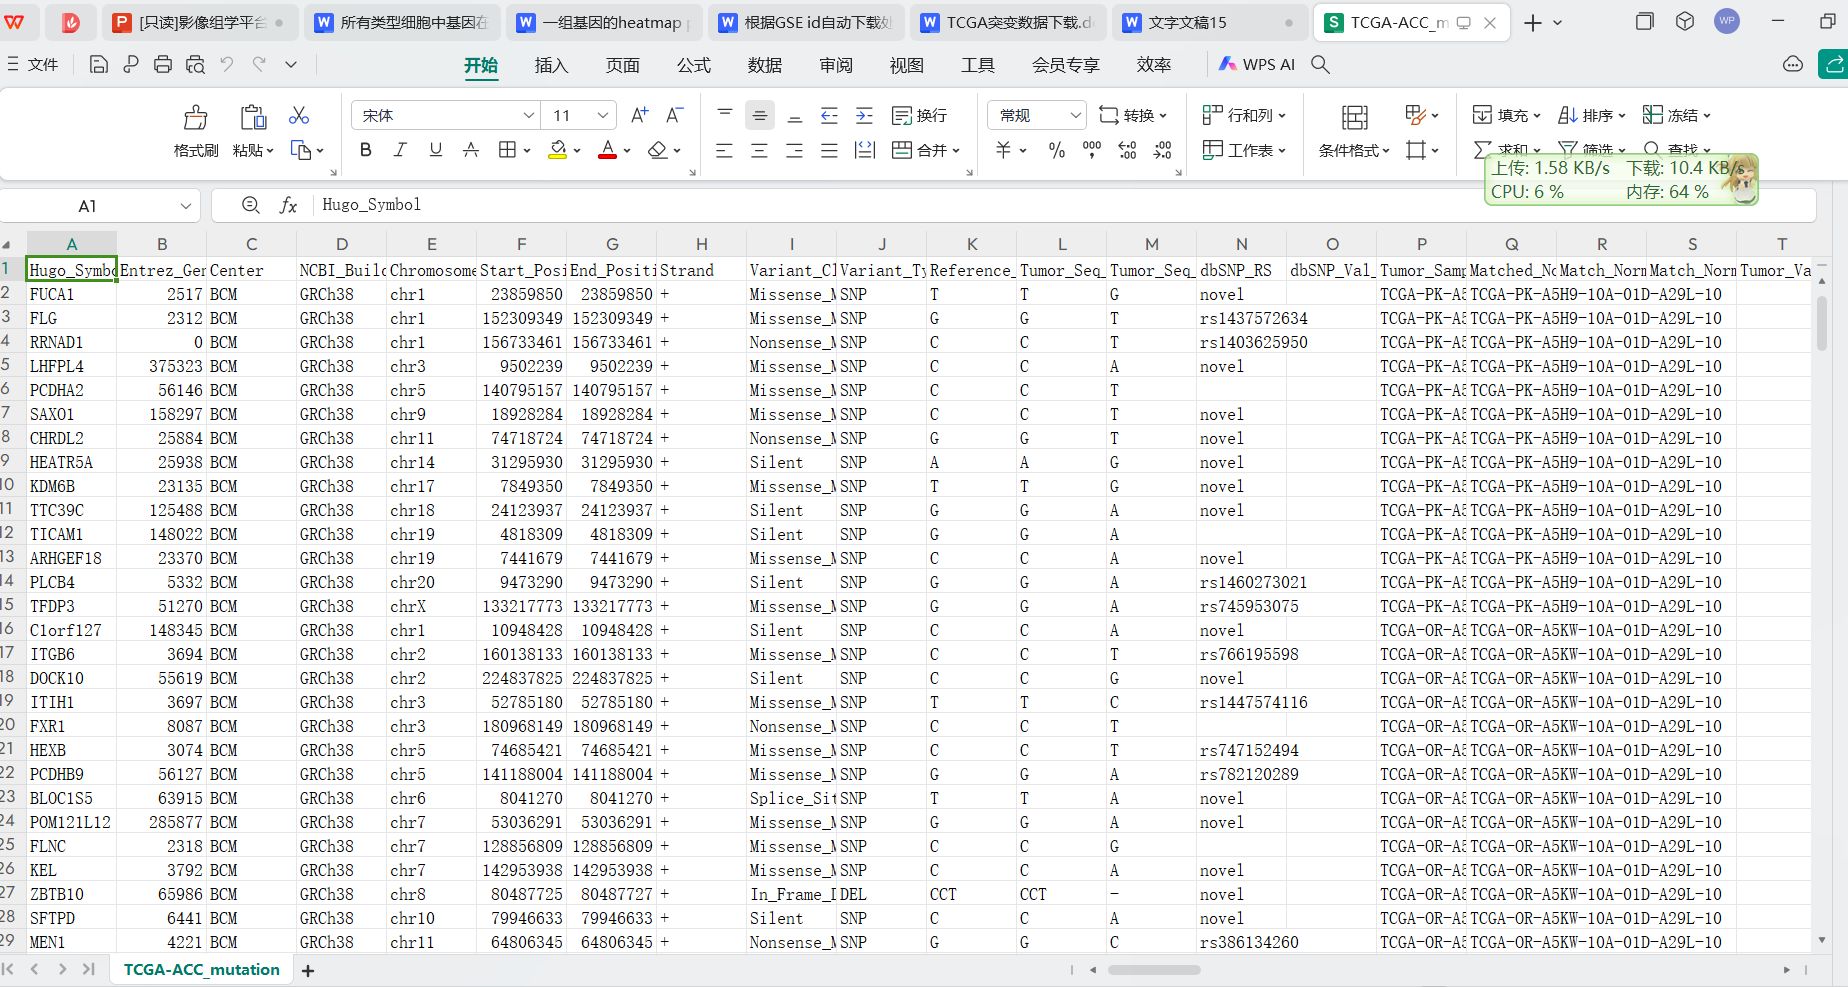Click the Cut scissors icon
Viewport: 1848px width, 987px height.
tap(299, 115)
